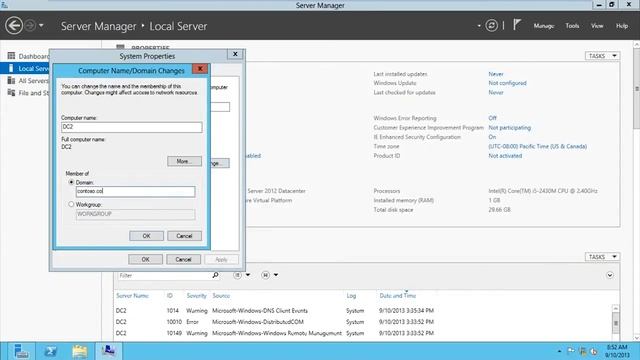Viewport: 640px width, 360px height.
Task: Click the File and Storage icon
Action: (11, 93)
